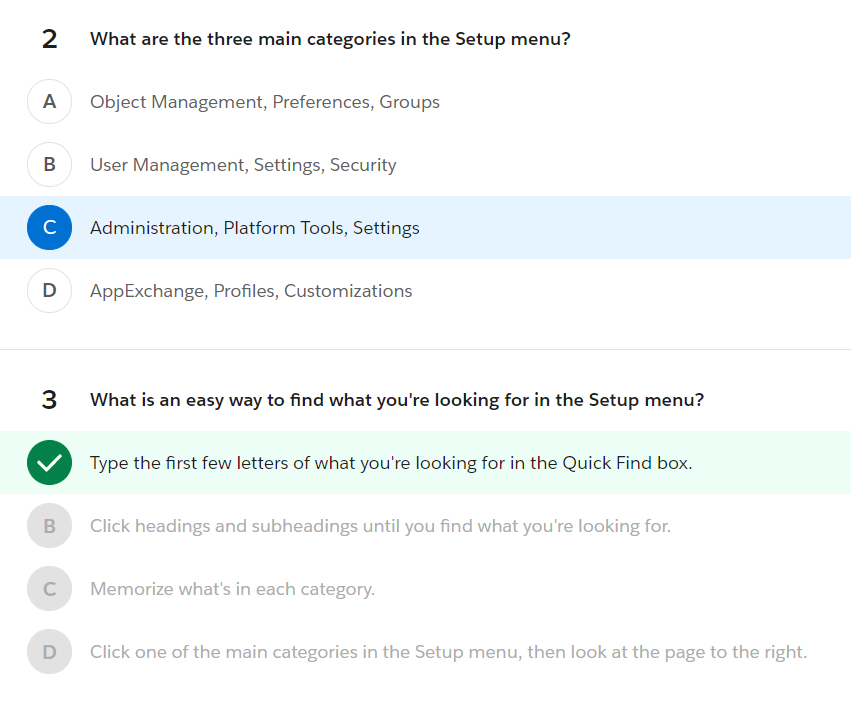Select radio circle A in question 2
Viewport: 851px width, 703px height.
[x=49, y=102]
